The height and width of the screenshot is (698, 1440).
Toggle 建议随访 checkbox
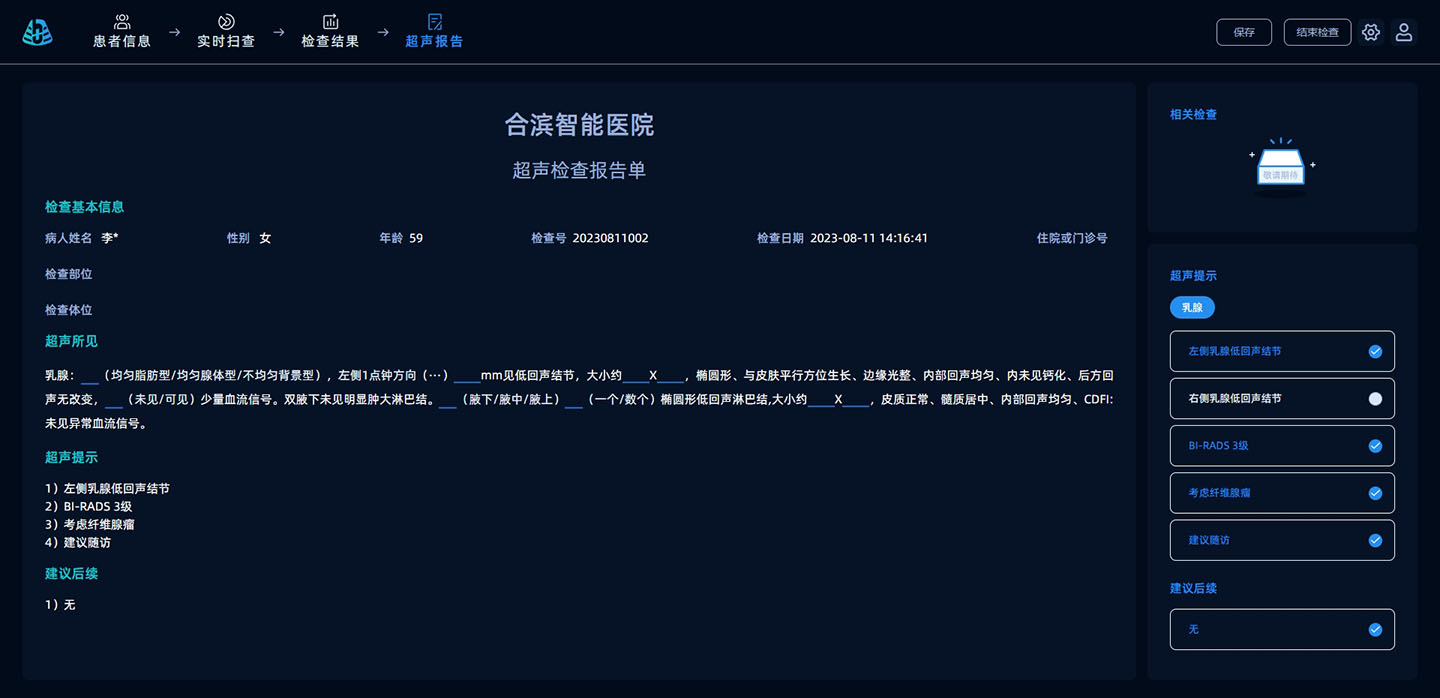pyautogui.click(x=1375, y=540)
